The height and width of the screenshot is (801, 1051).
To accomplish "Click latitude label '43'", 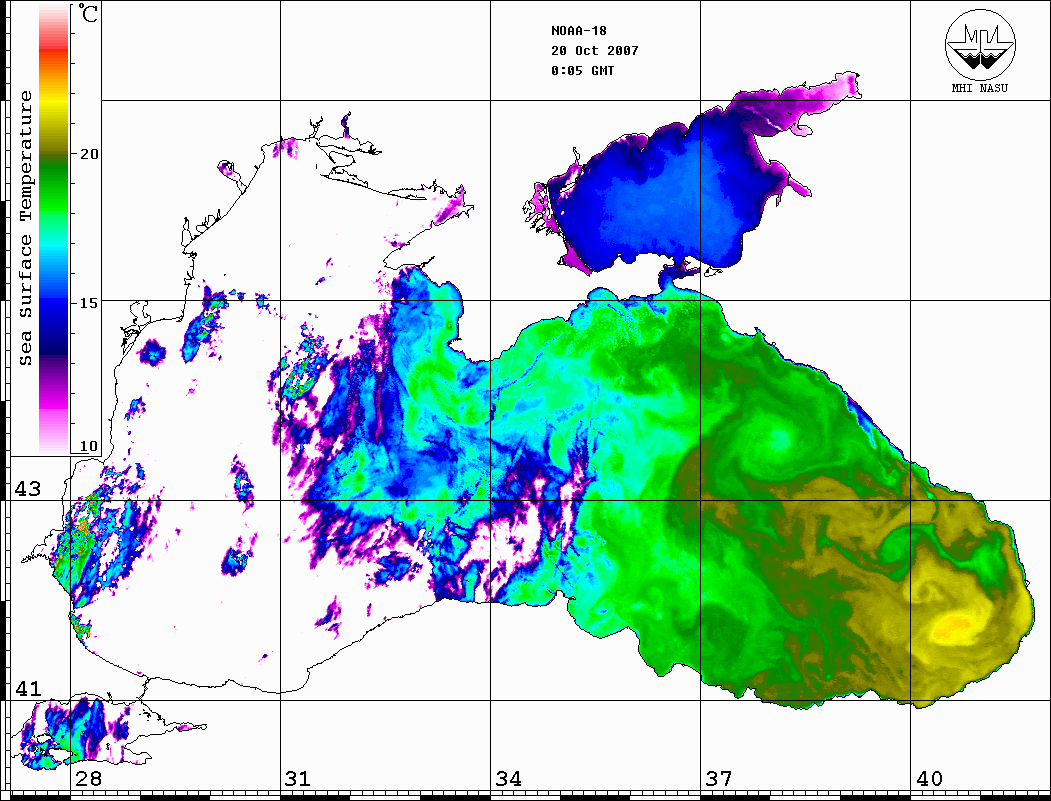I will click(28, 489).
